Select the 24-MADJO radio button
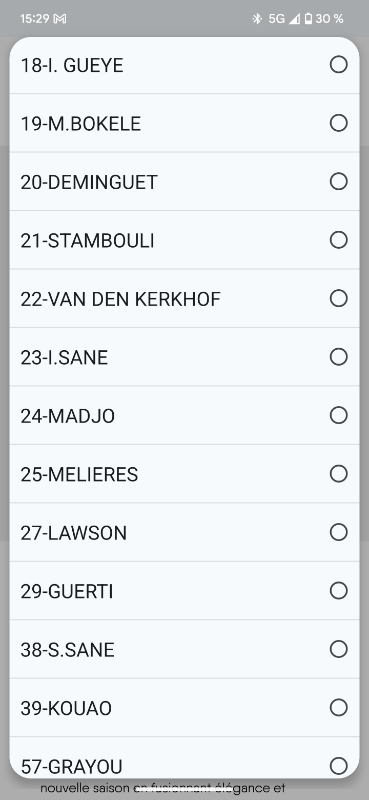369x800 pixels. coord(338,415)
